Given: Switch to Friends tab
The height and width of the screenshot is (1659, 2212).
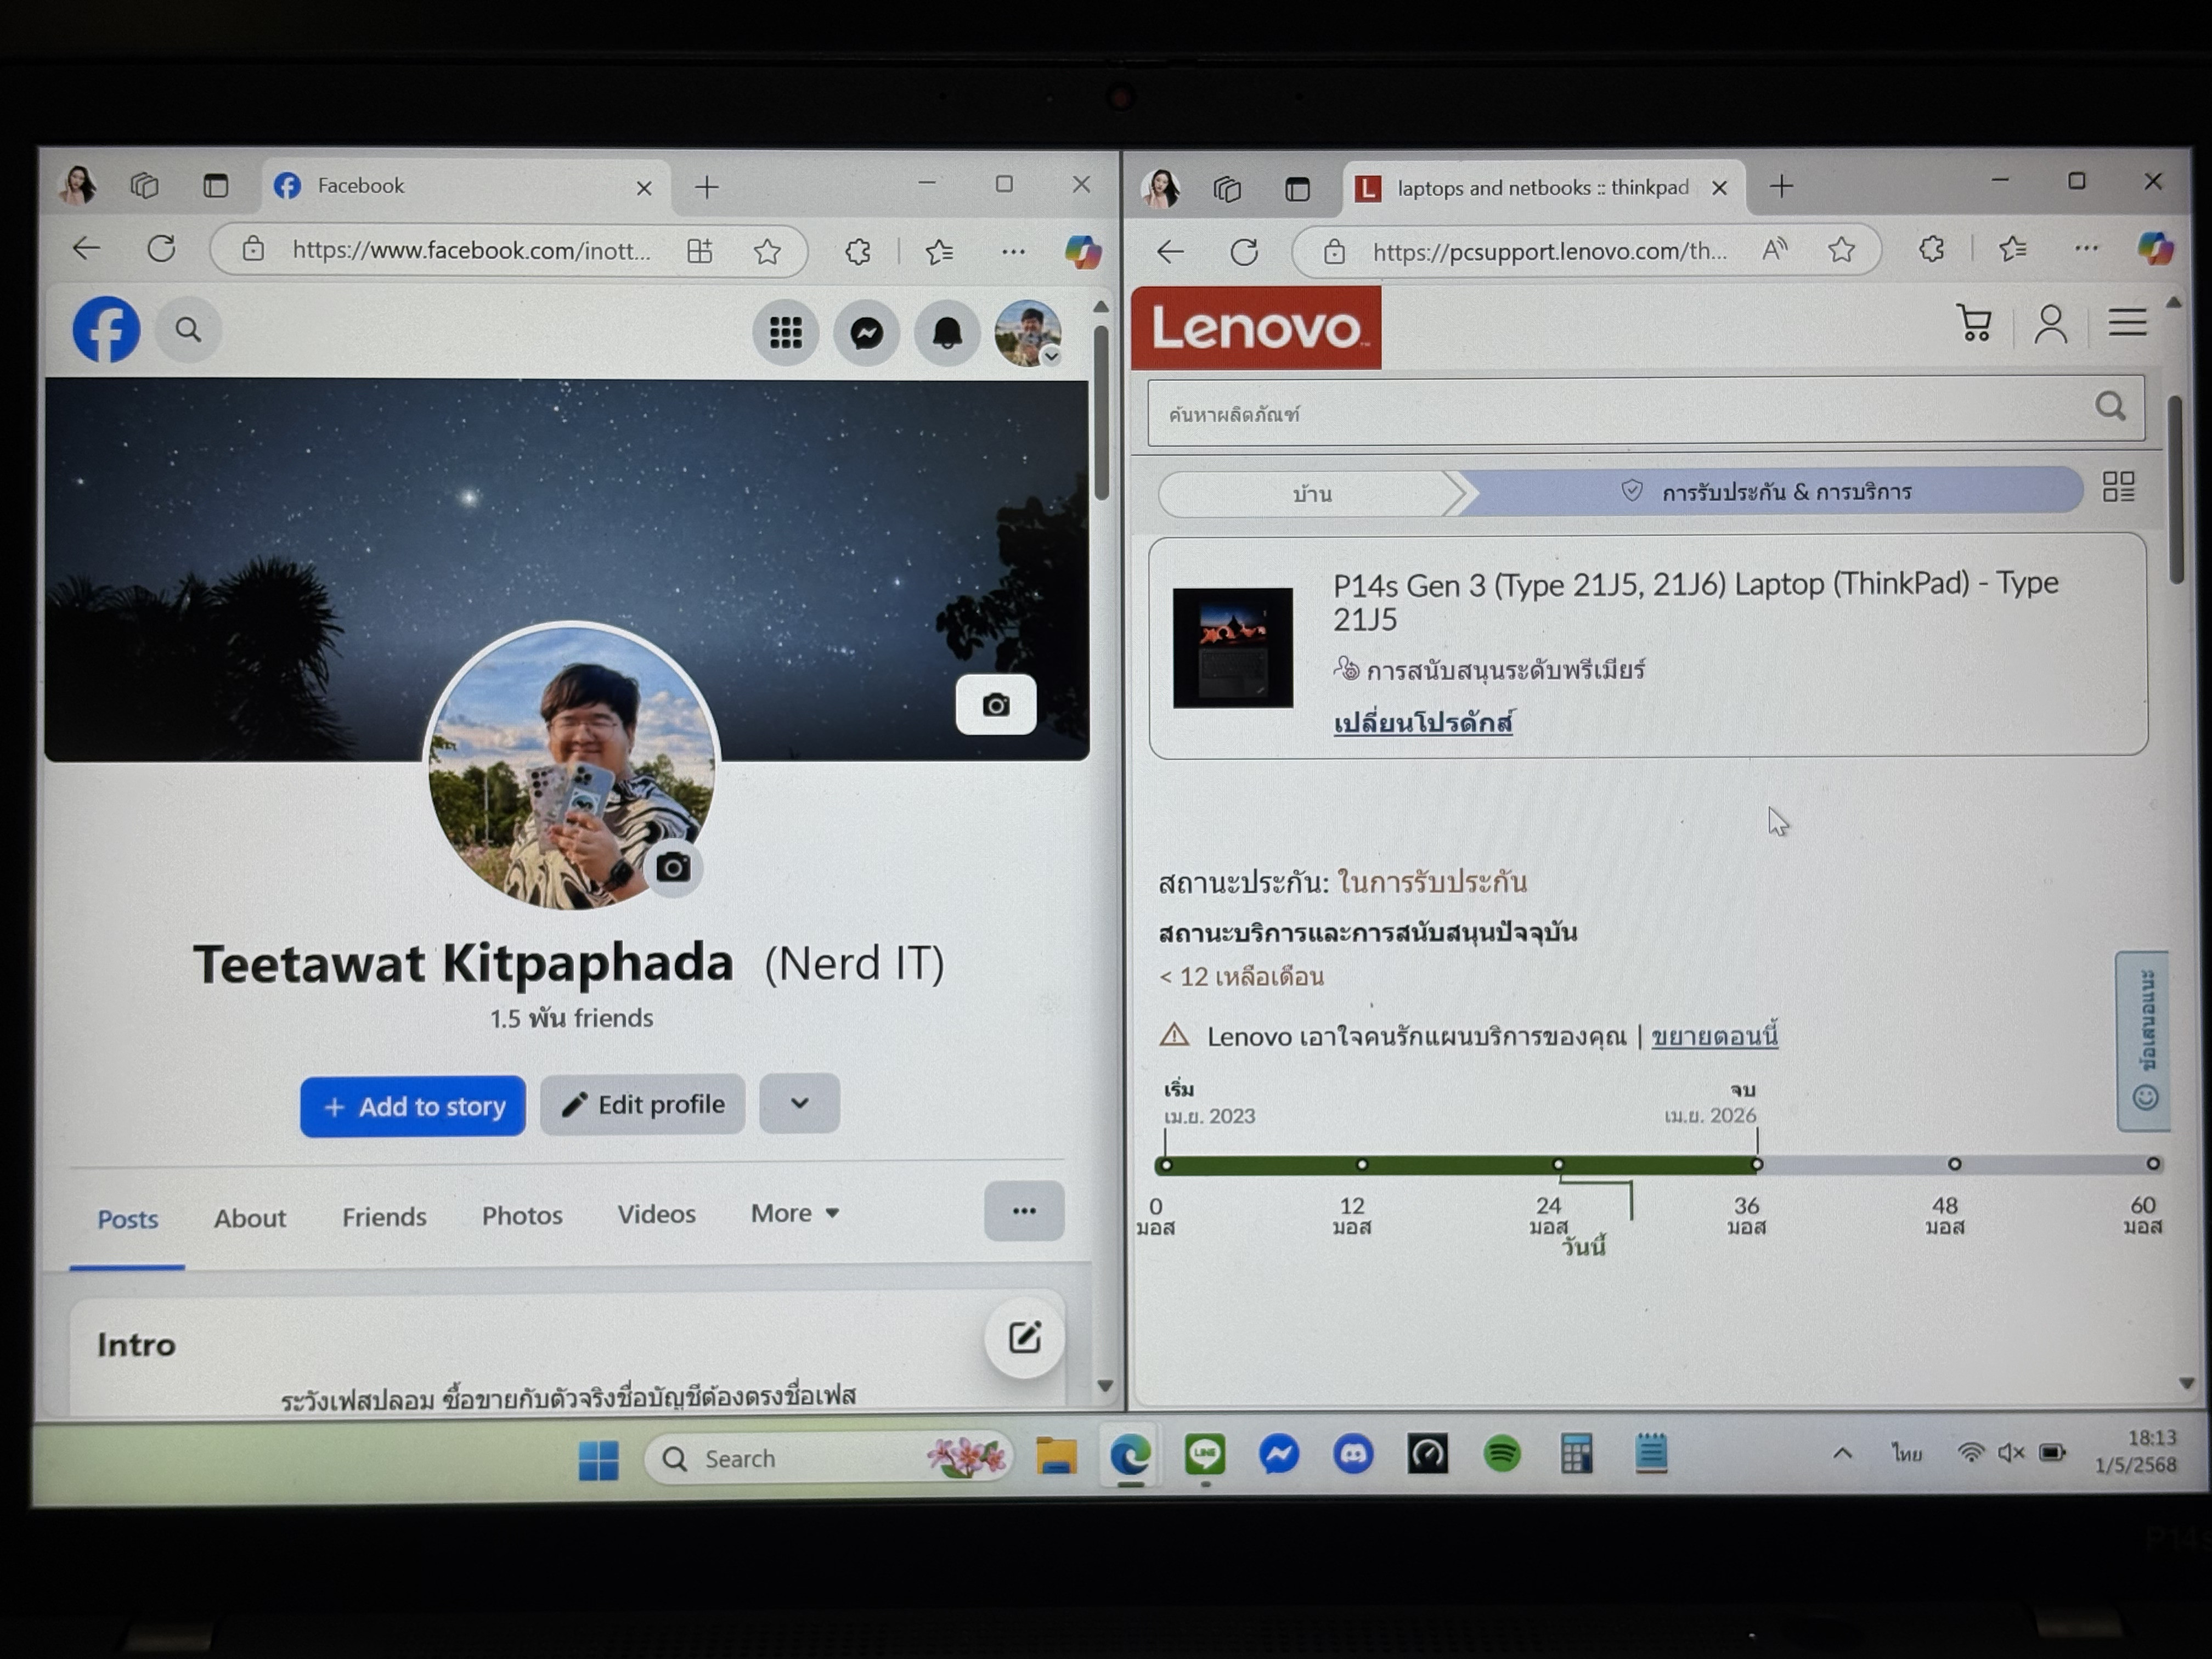Looking at the screenshot, I should tap(384, 1217).
